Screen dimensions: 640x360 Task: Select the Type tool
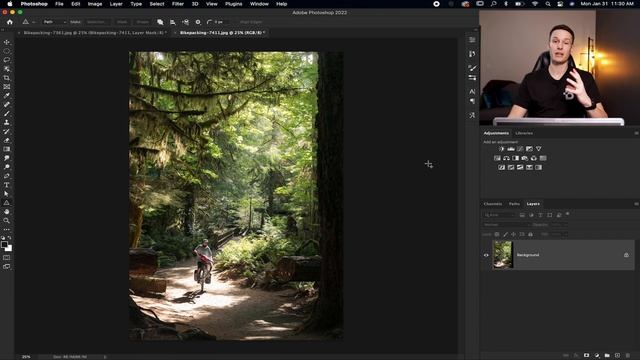coord(7,185)
